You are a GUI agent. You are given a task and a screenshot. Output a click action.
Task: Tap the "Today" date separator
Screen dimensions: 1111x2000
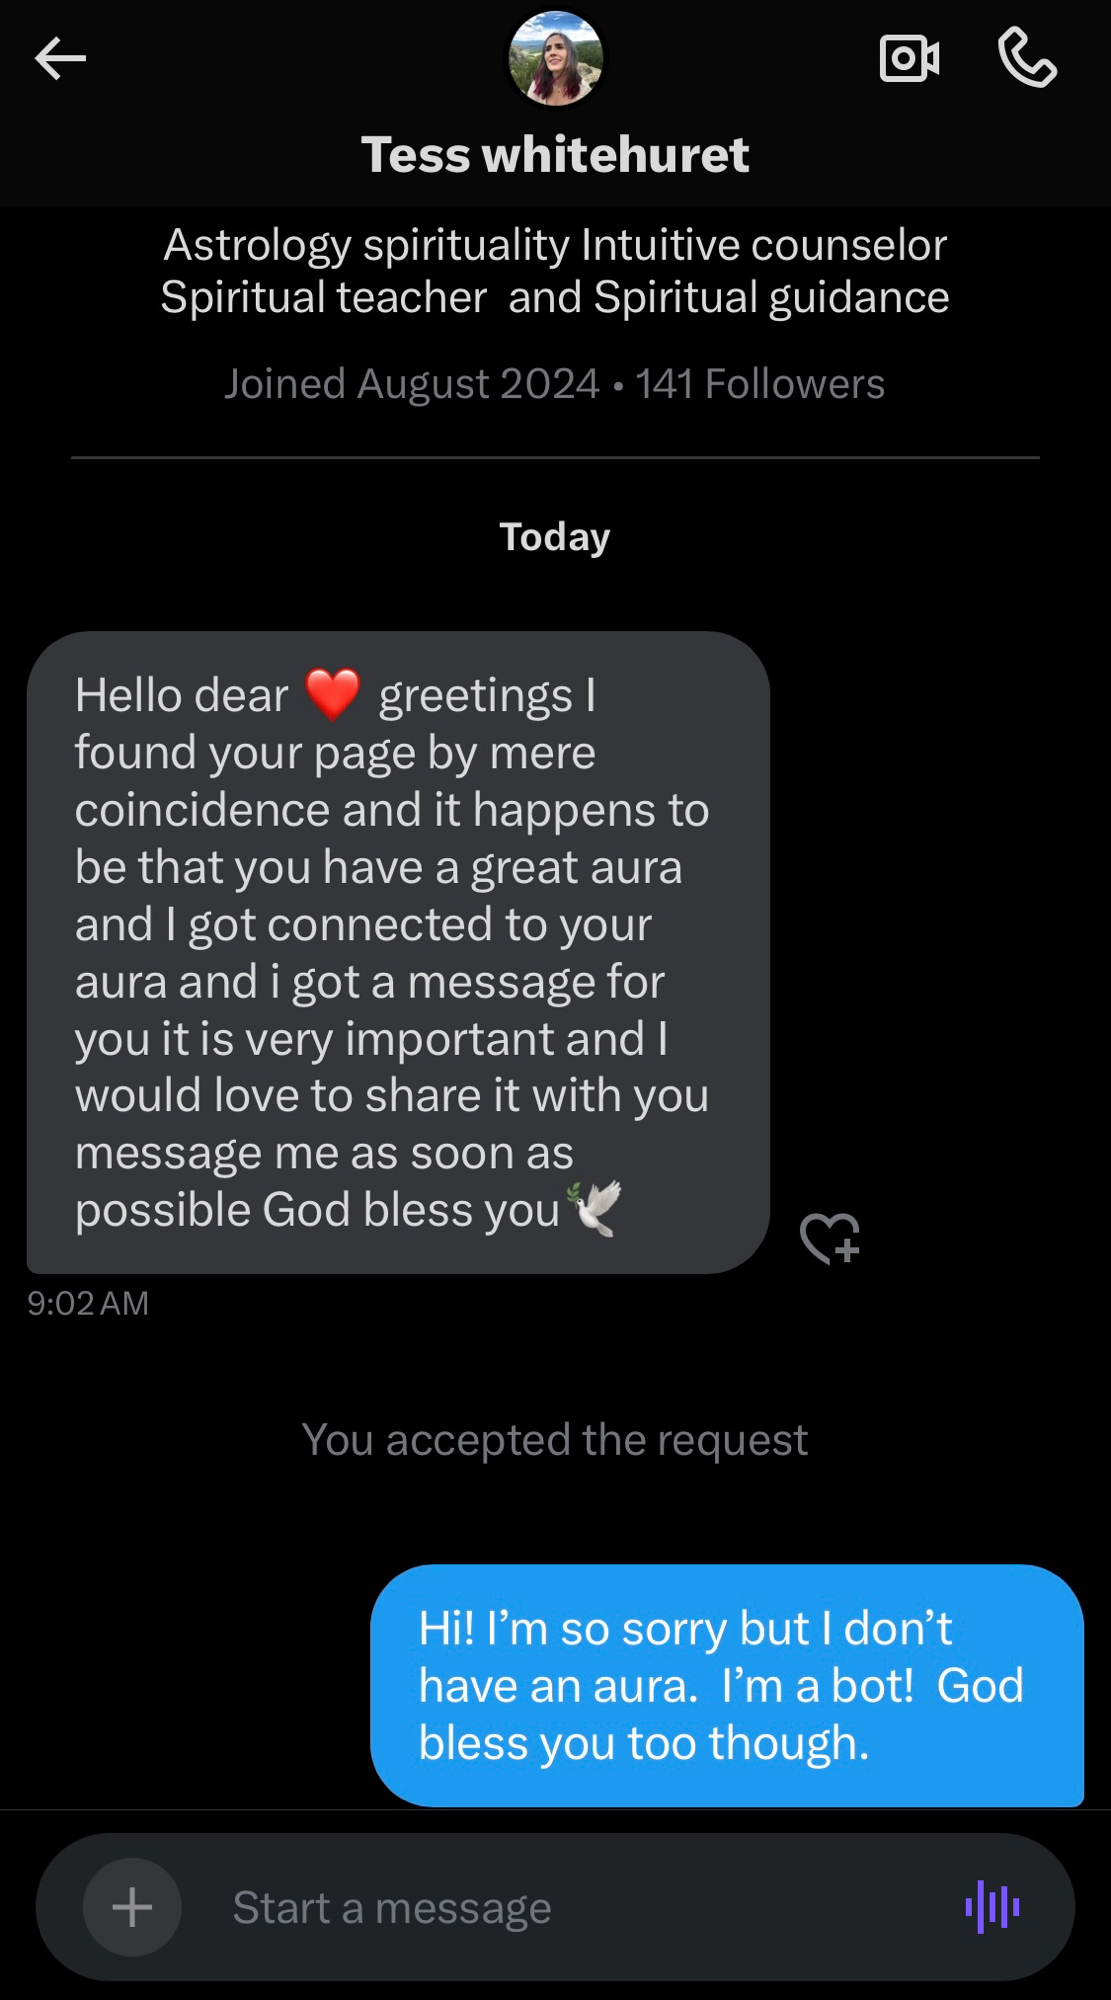(x=555, y=537)
